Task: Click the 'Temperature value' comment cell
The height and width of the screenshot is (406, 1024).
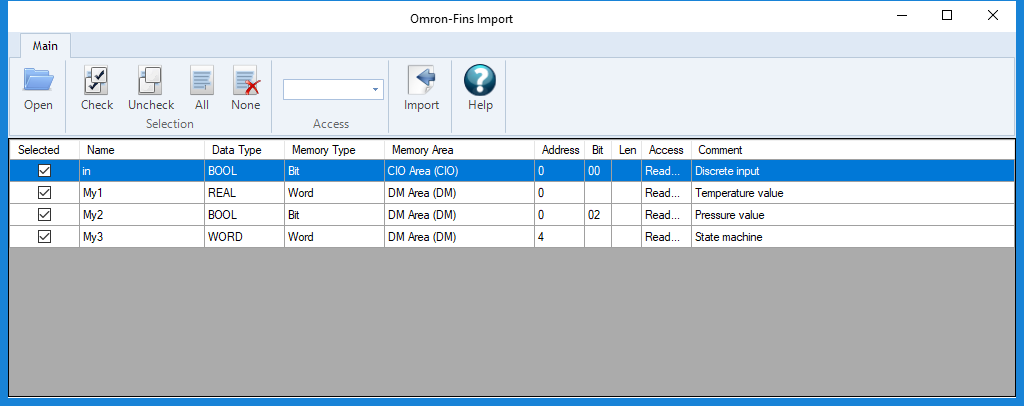Action: 853,193
